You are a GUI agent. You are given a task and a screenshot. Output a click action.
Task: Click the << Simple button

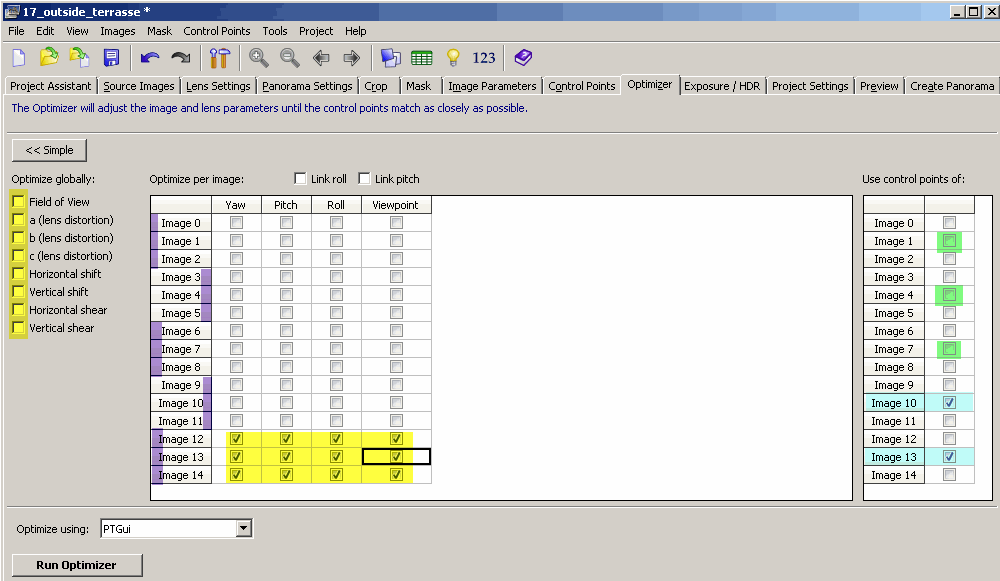click(x=50, y=150)
